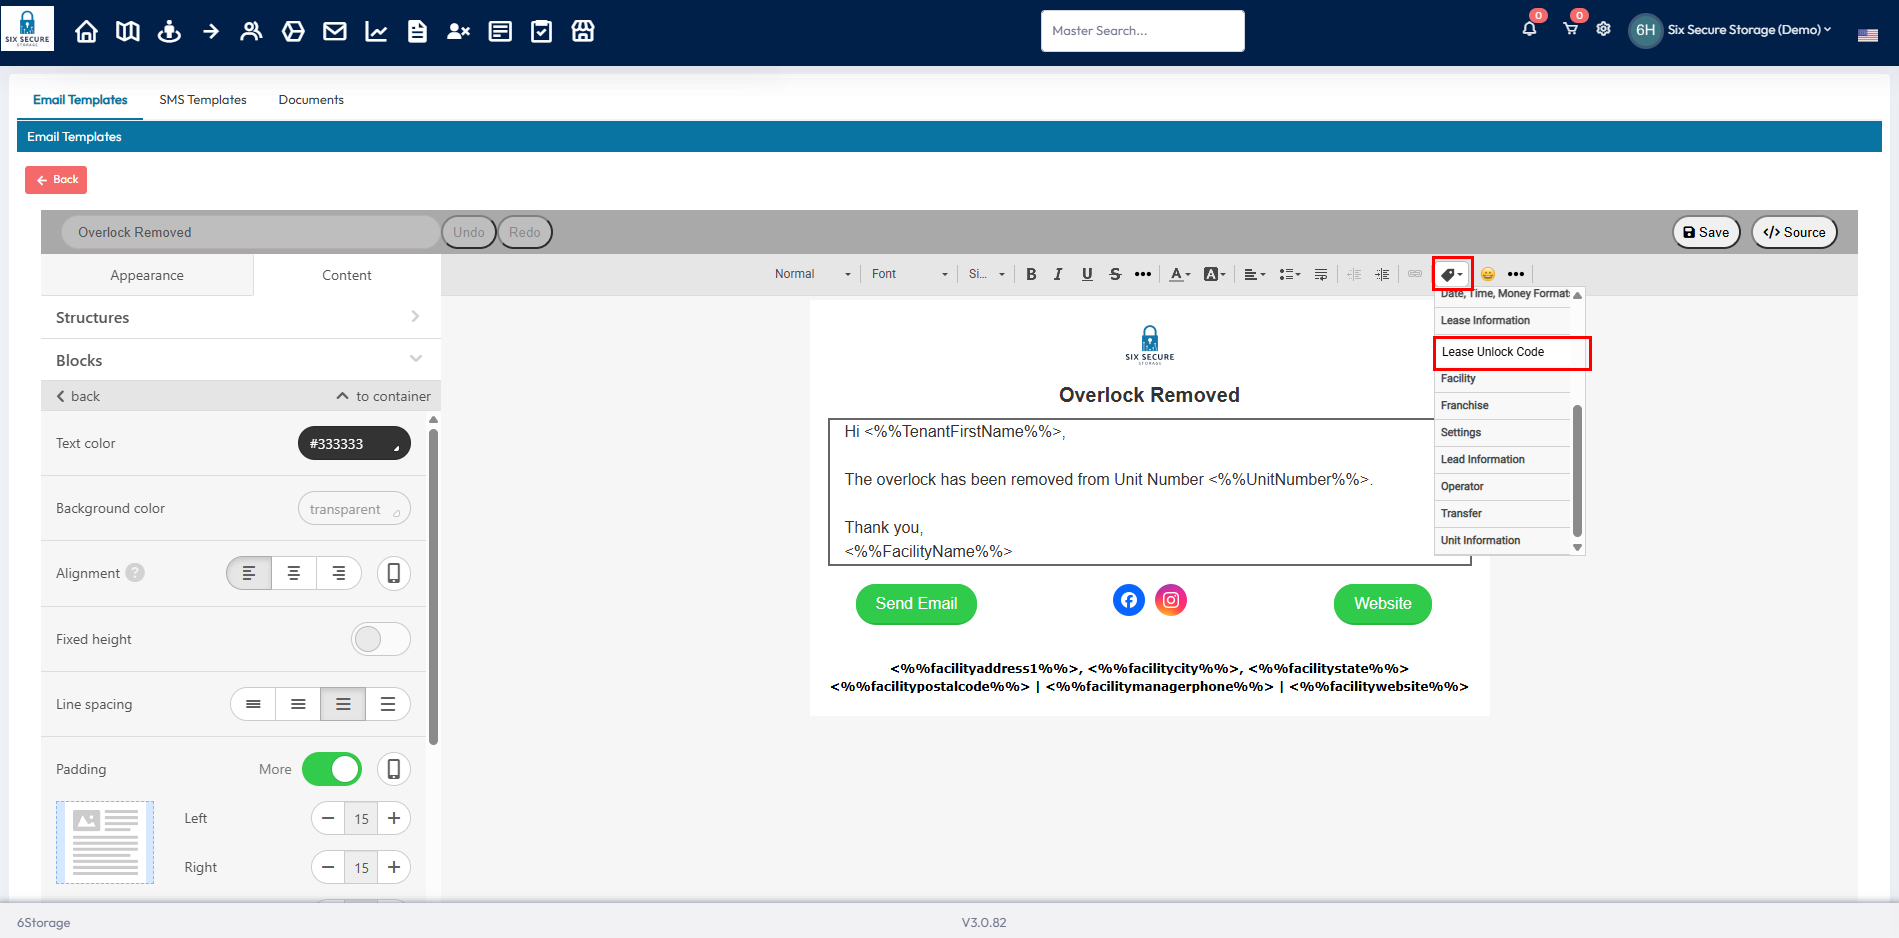
Task: Toggle the Fixed height switch
Action: [380, 639]
